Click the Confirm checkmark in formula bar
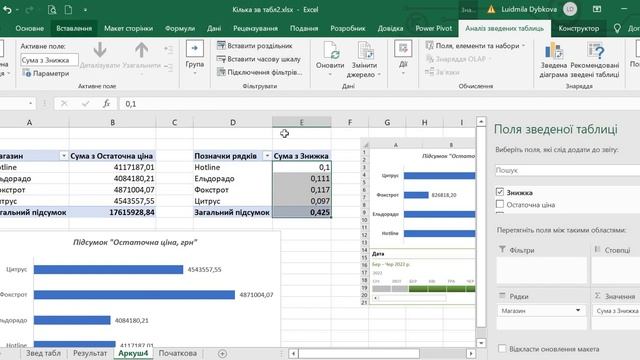 [x=85, y=104]
